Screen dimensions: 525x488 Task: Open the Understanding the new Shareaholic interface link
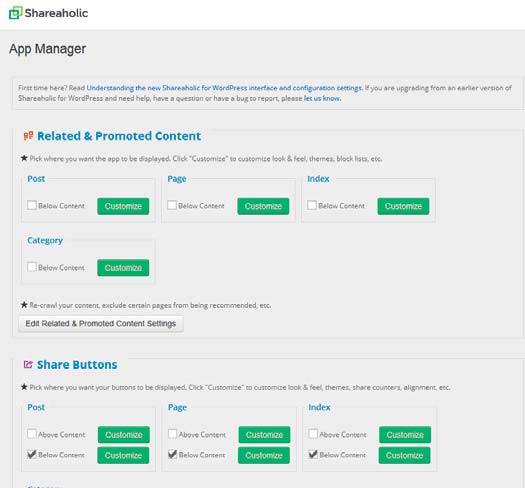pyautogui.click(x=224, y=88)
